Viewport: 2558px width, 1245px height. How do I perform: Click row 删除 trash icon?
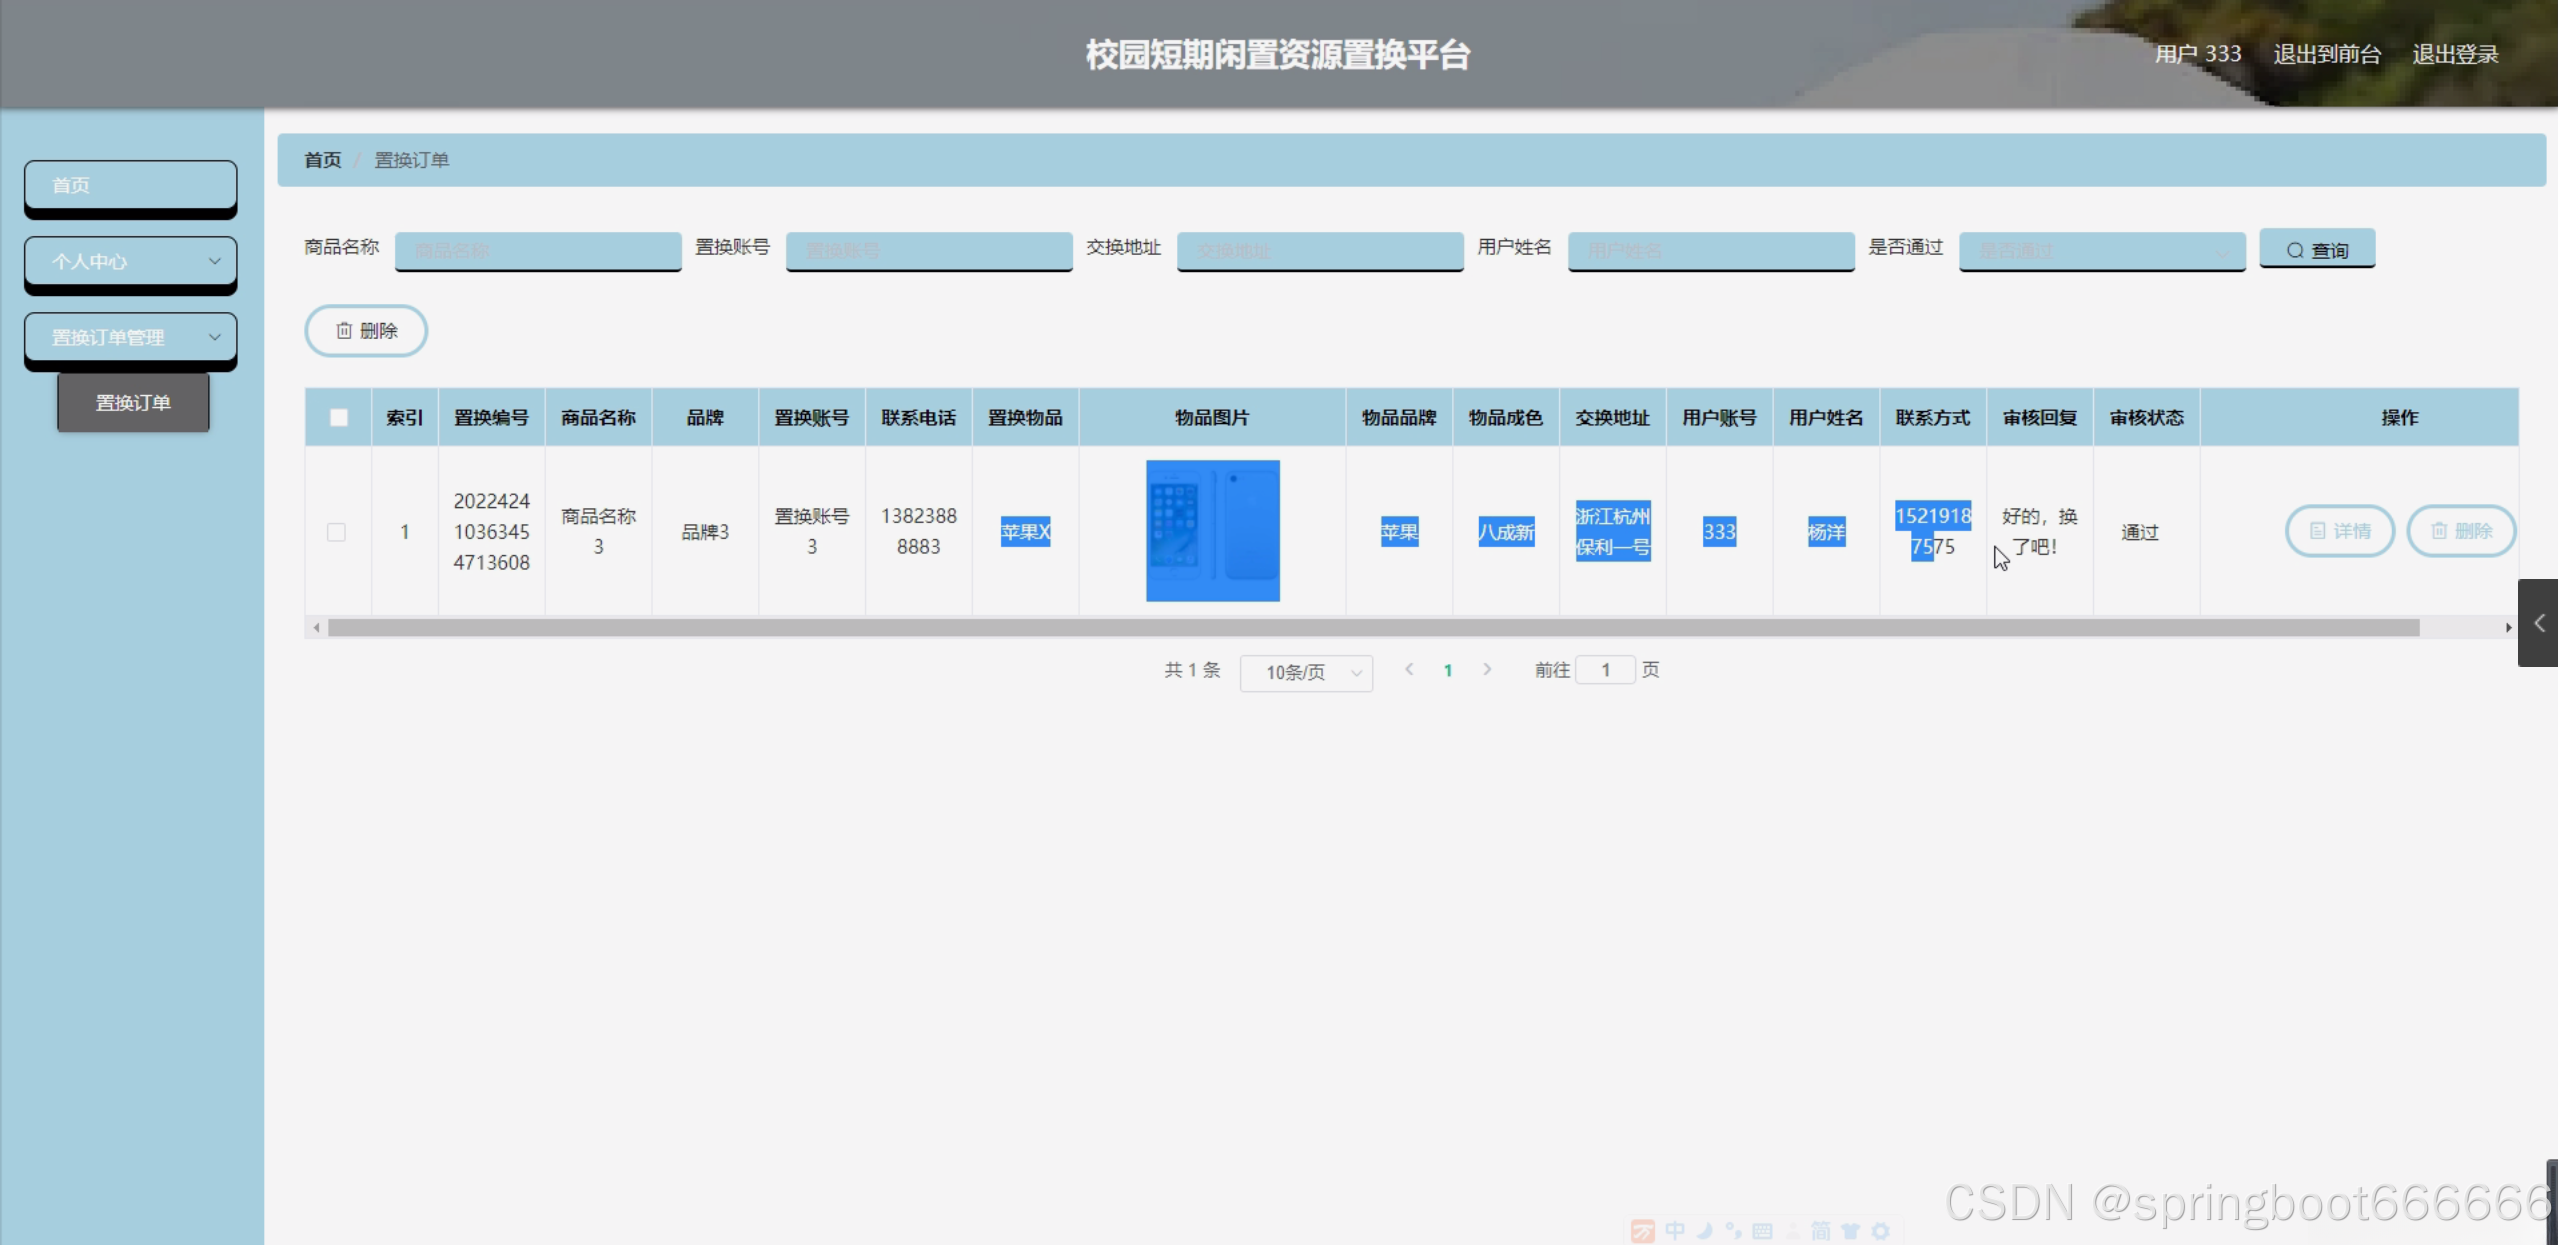[x=2439, y=531]
